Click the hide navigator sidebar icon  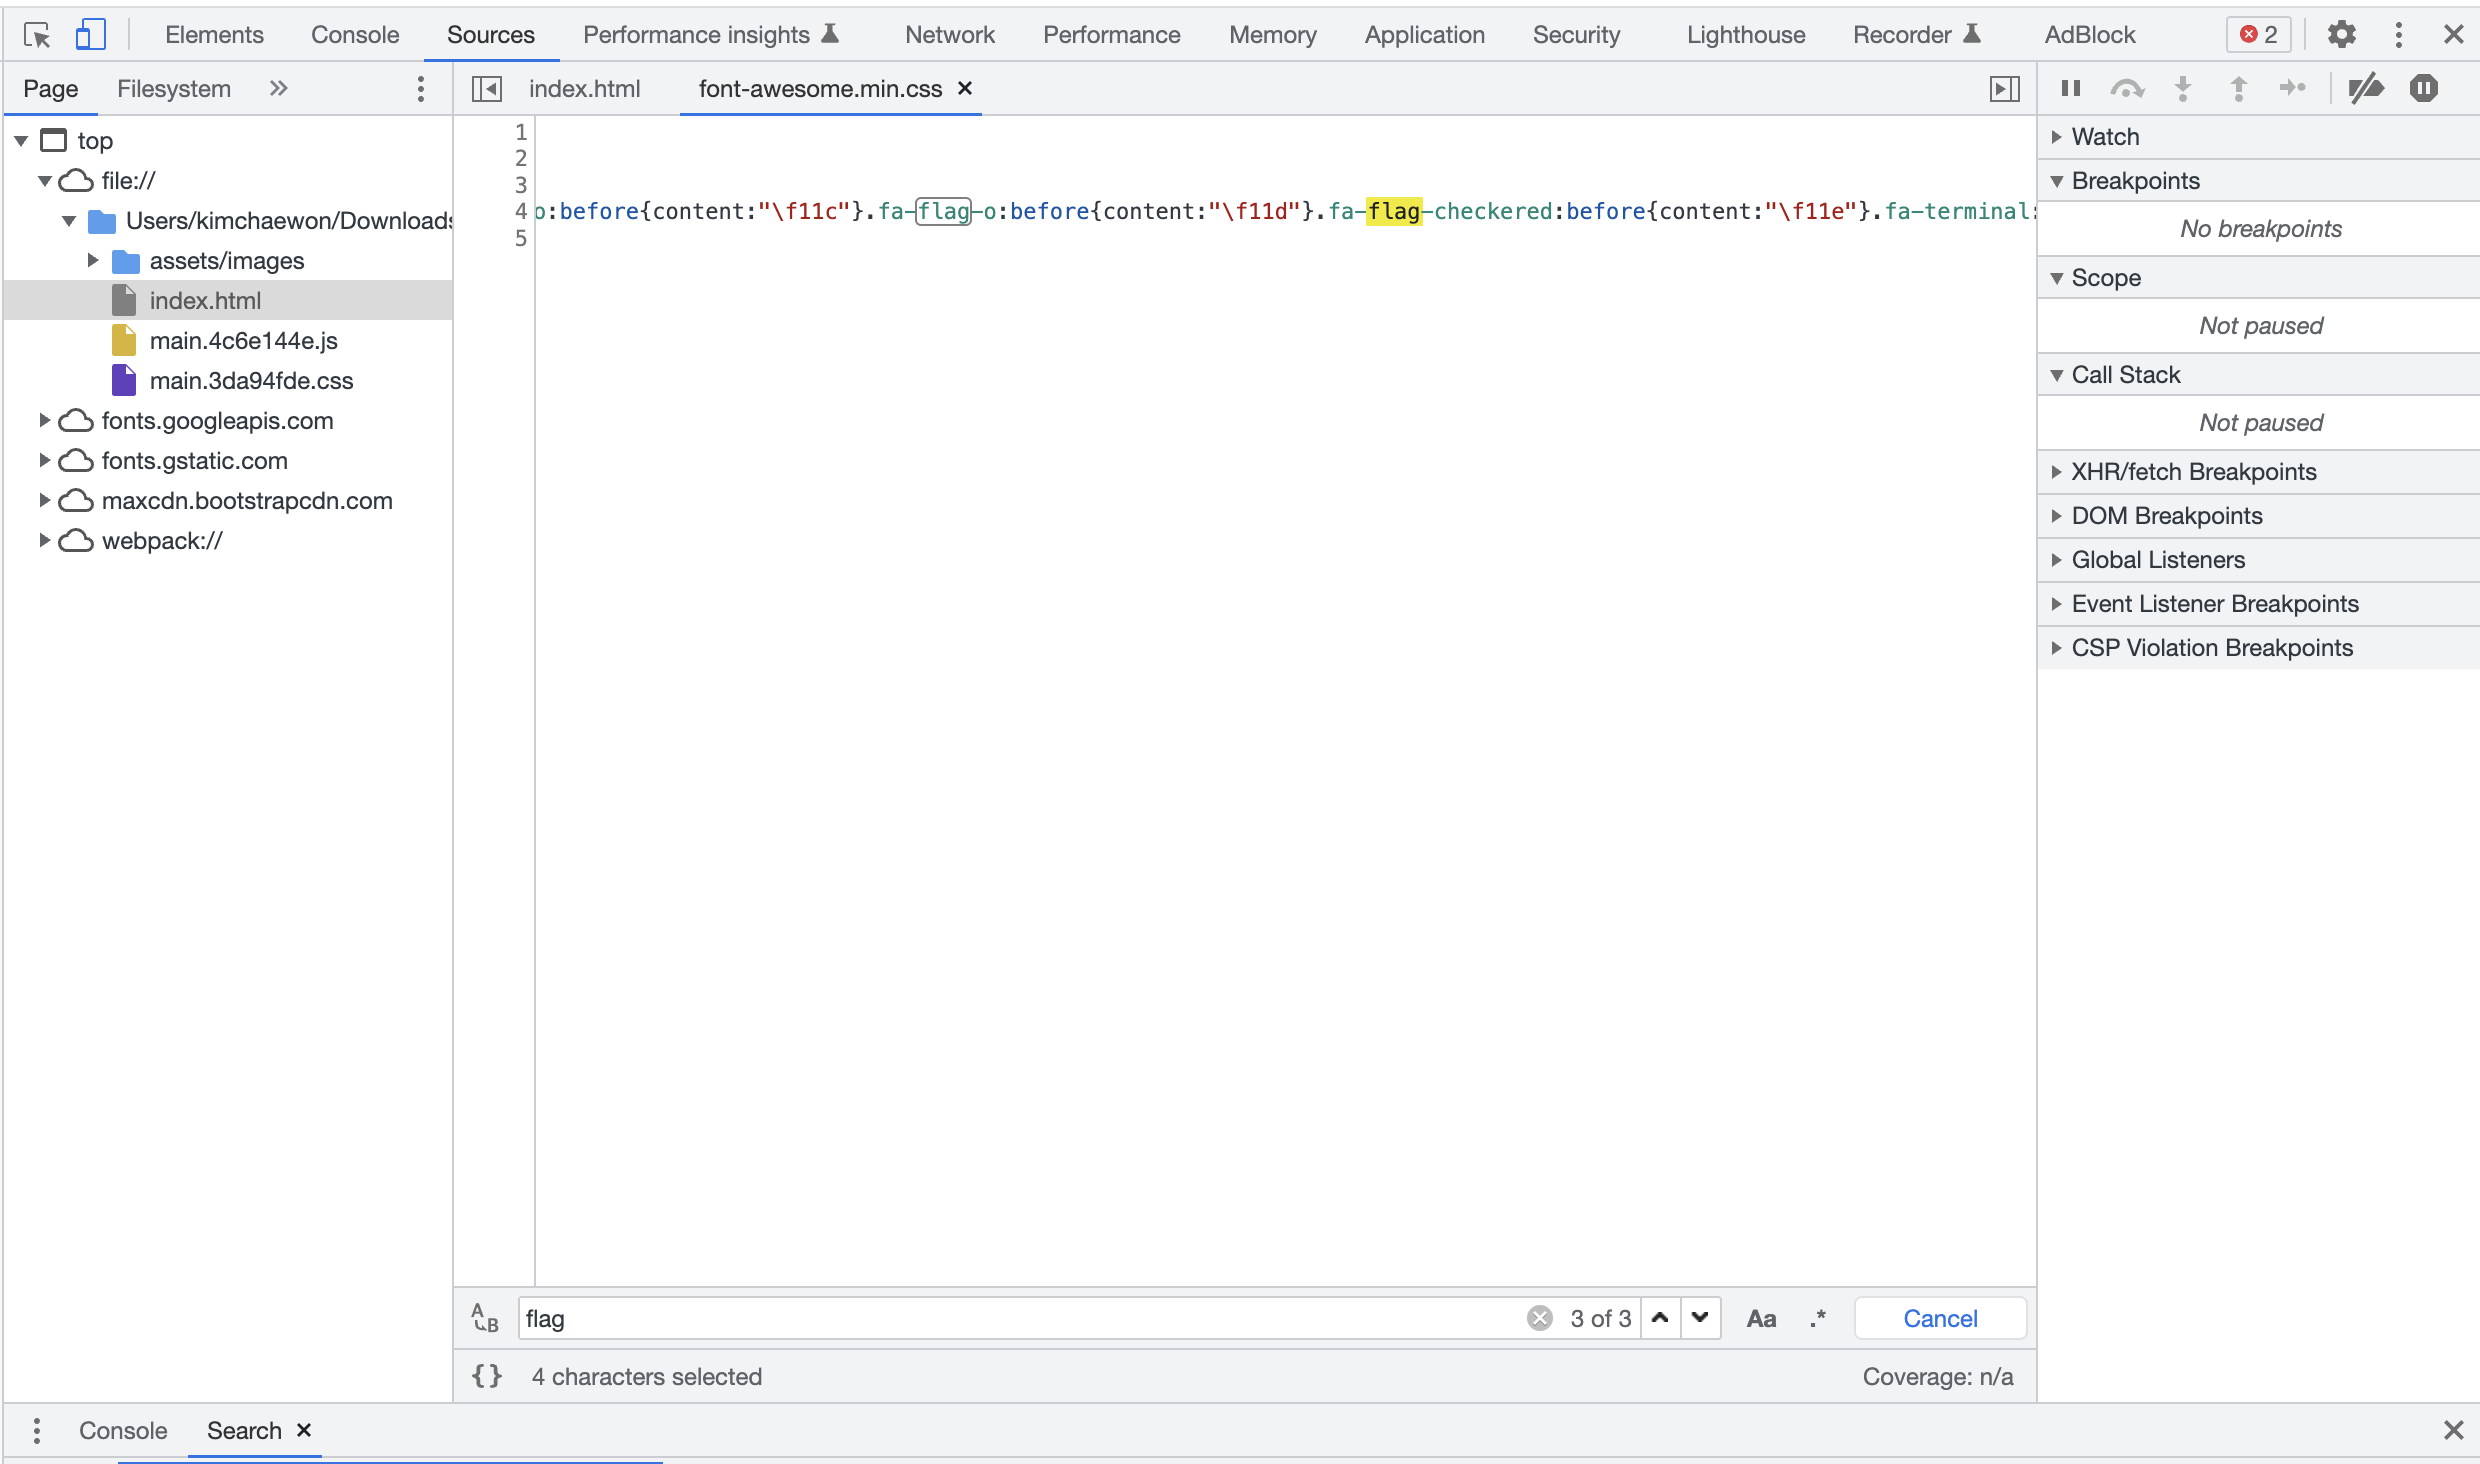pyautogui.click(x=487, y=89)
